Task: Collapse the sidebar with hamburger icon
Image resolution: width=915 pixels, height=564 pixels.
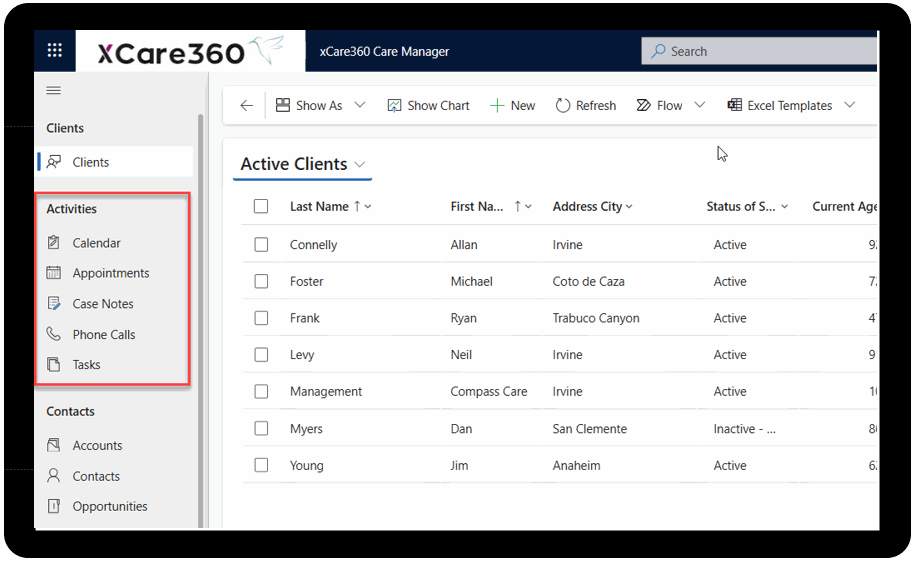Action: click(54, 90)
